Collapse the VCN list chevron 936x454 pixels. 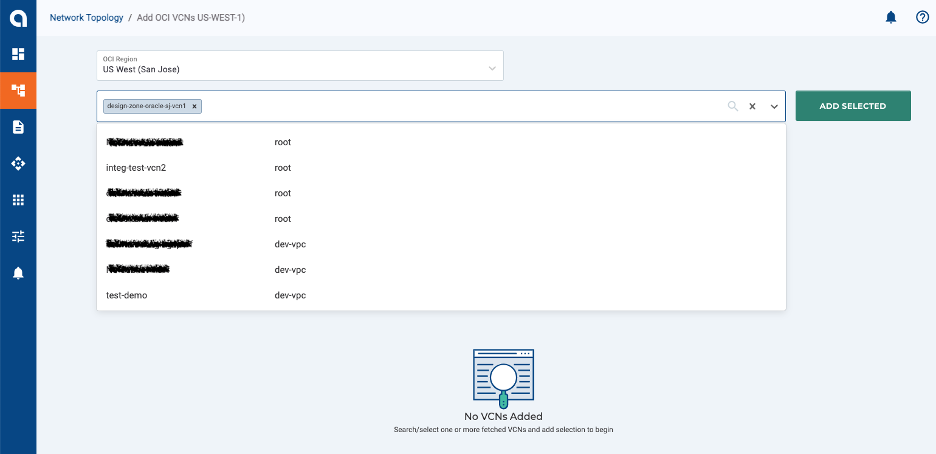coord(774,106)
